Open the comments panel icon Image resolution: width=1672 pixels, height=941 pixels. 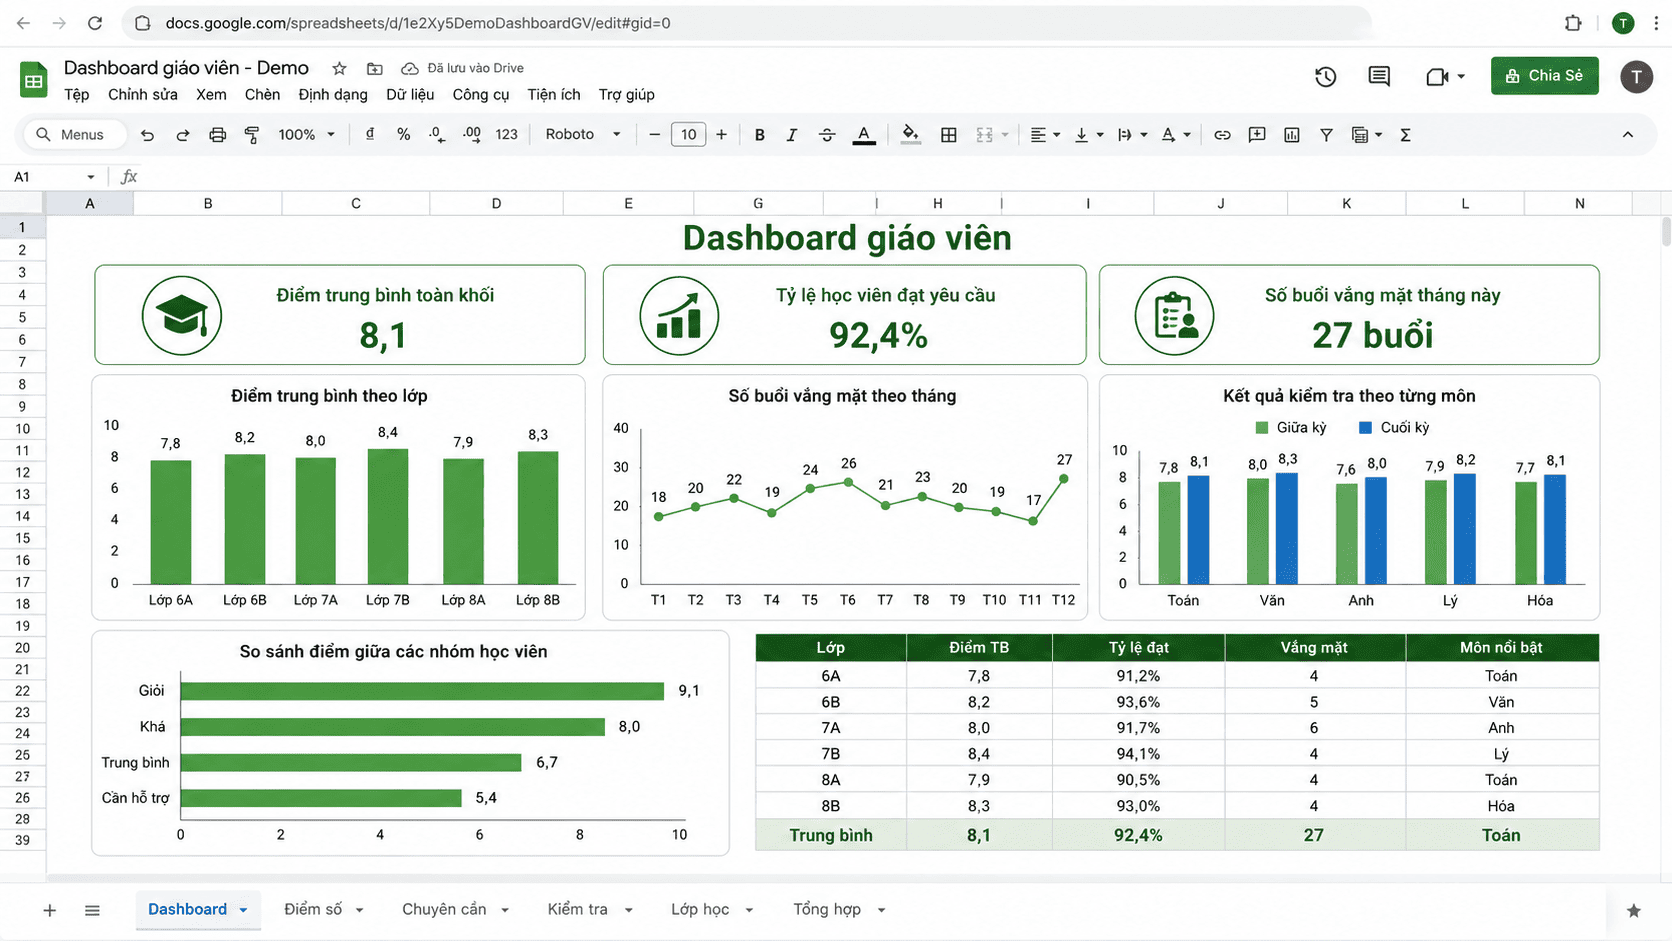(1379, 76)
